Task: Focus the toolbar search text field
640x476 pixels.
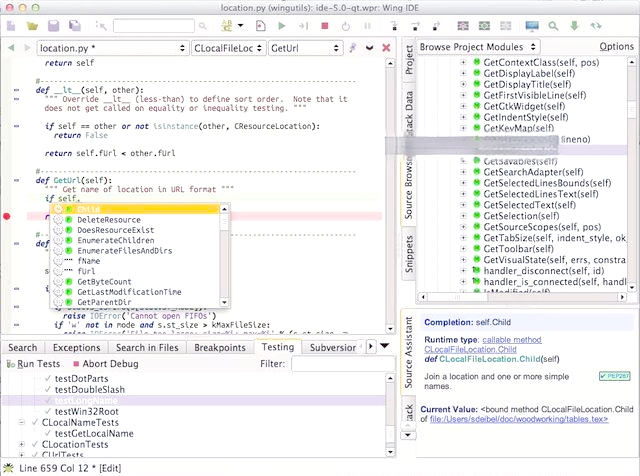Action: point(154,26)
